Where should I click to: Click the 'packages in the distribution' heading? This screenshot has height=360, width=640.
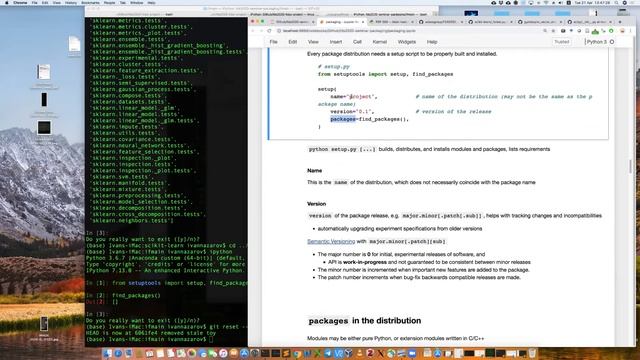tap(364, 321)
